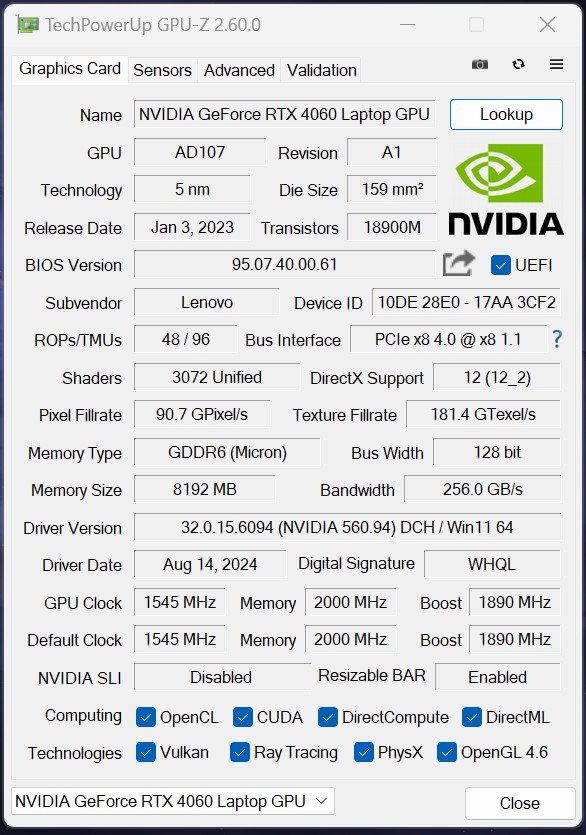Select the BIOS Version field

284,264
